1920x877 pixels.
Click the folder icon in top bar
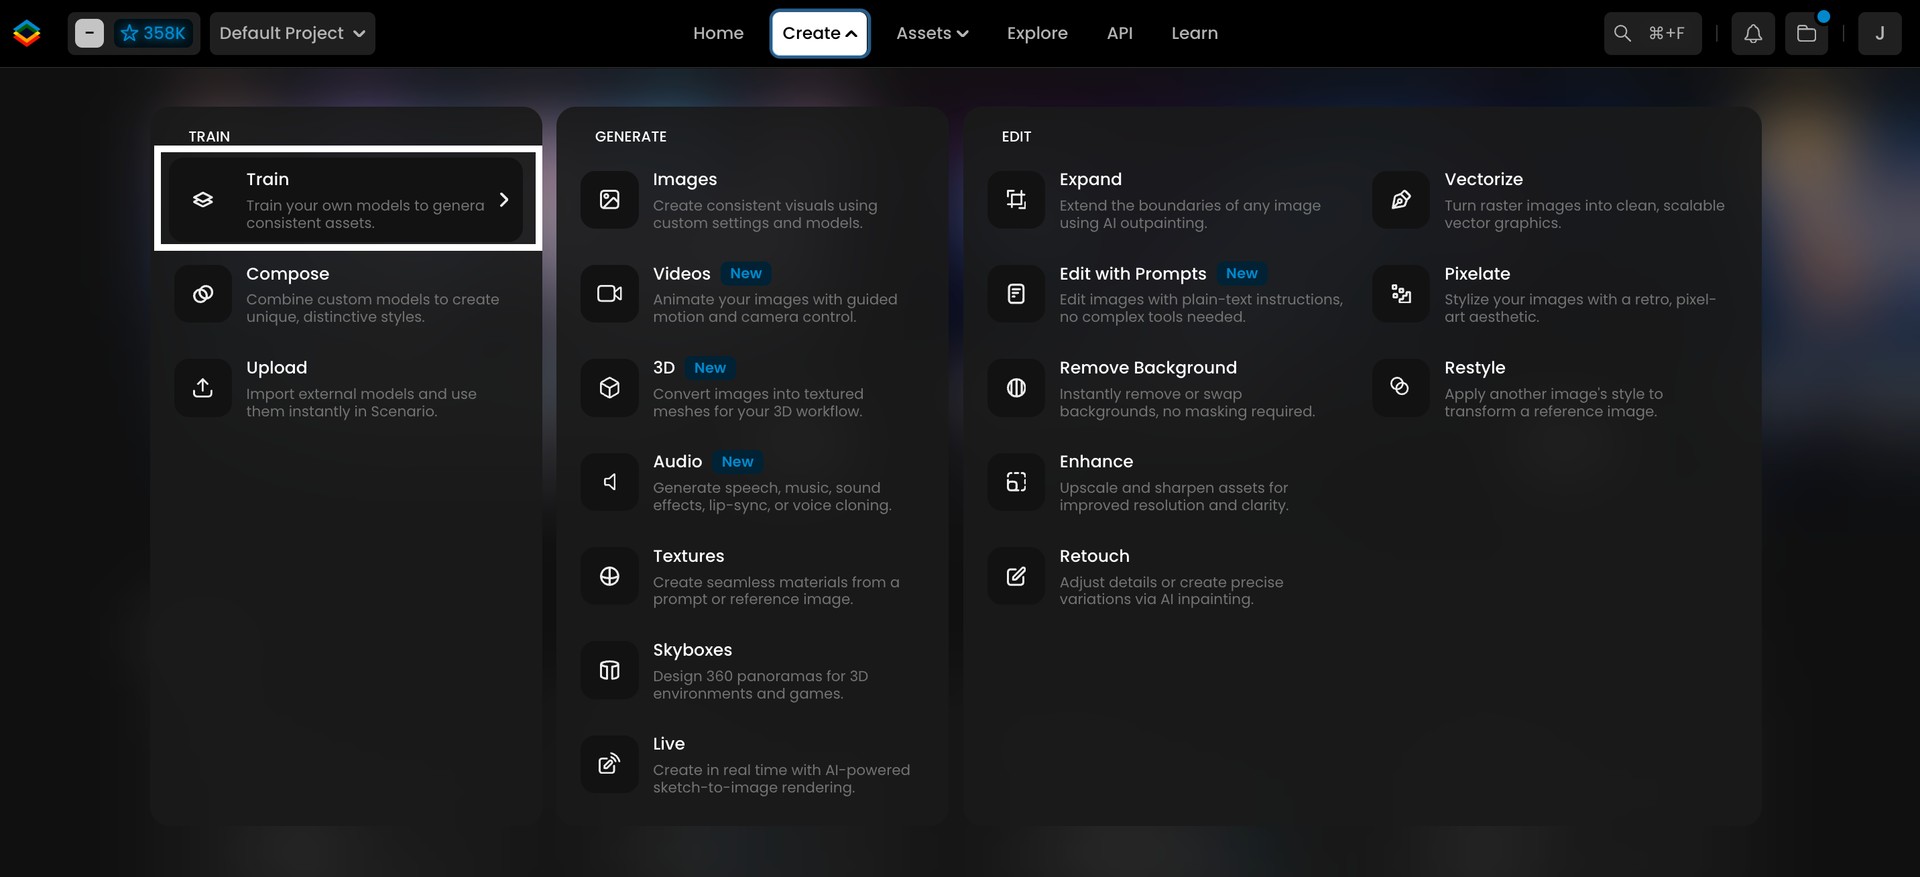point(1806,34)
